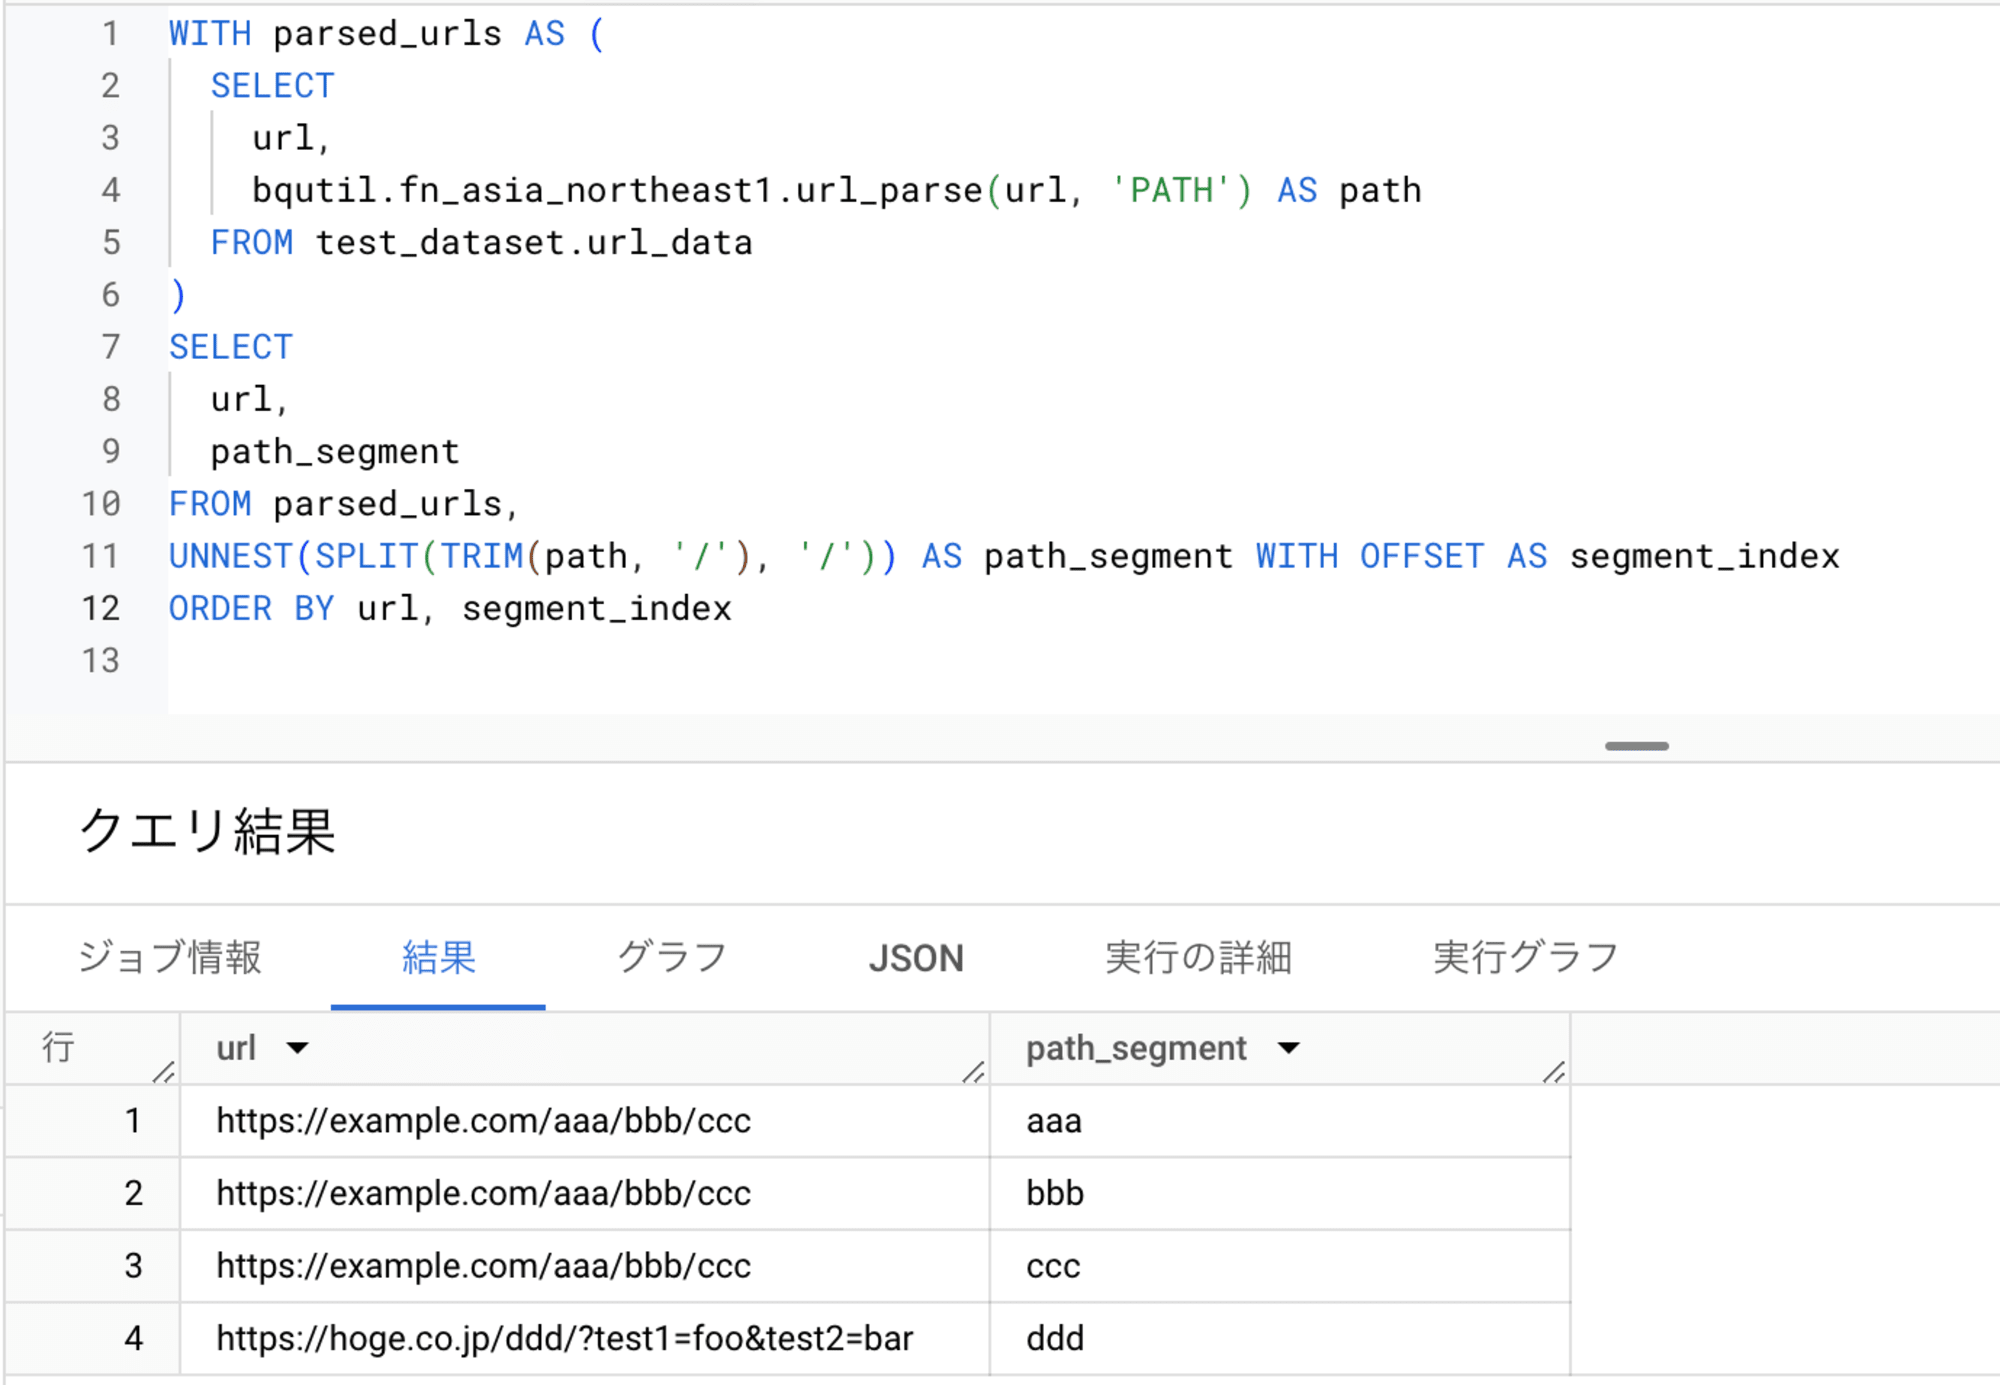Select the hoge.co.jp url cell
Screen dimensions: 2000x1385
click(585, 1339)
